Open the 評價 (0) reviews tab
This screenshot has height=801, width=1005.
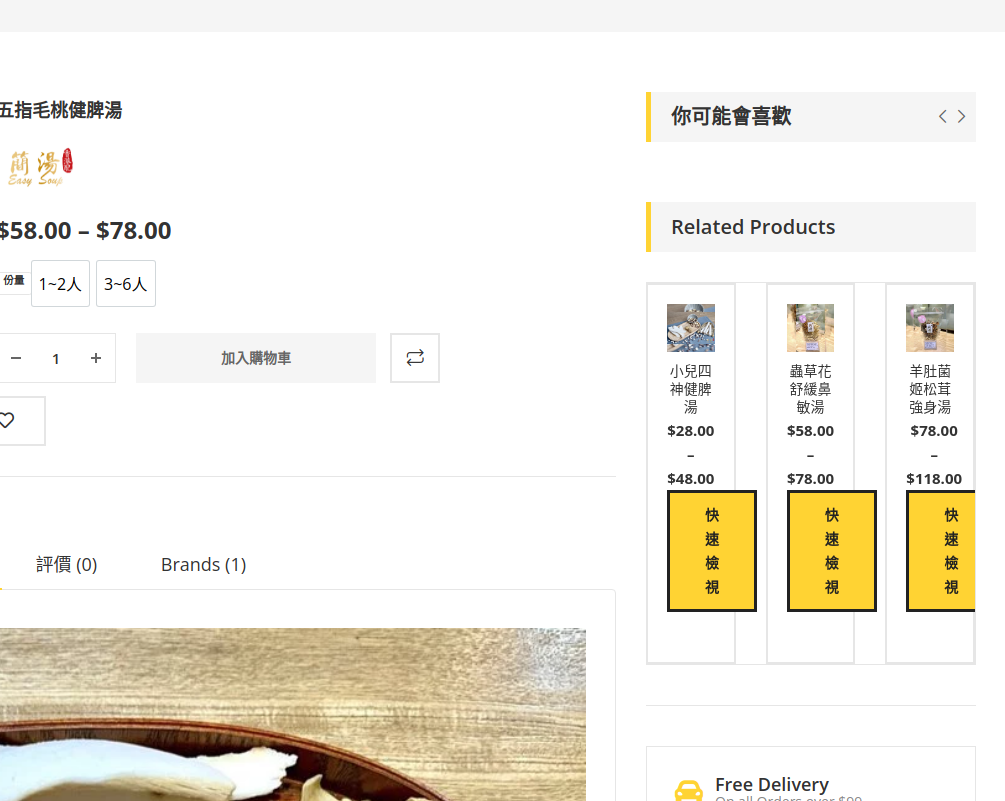(67, 565)
